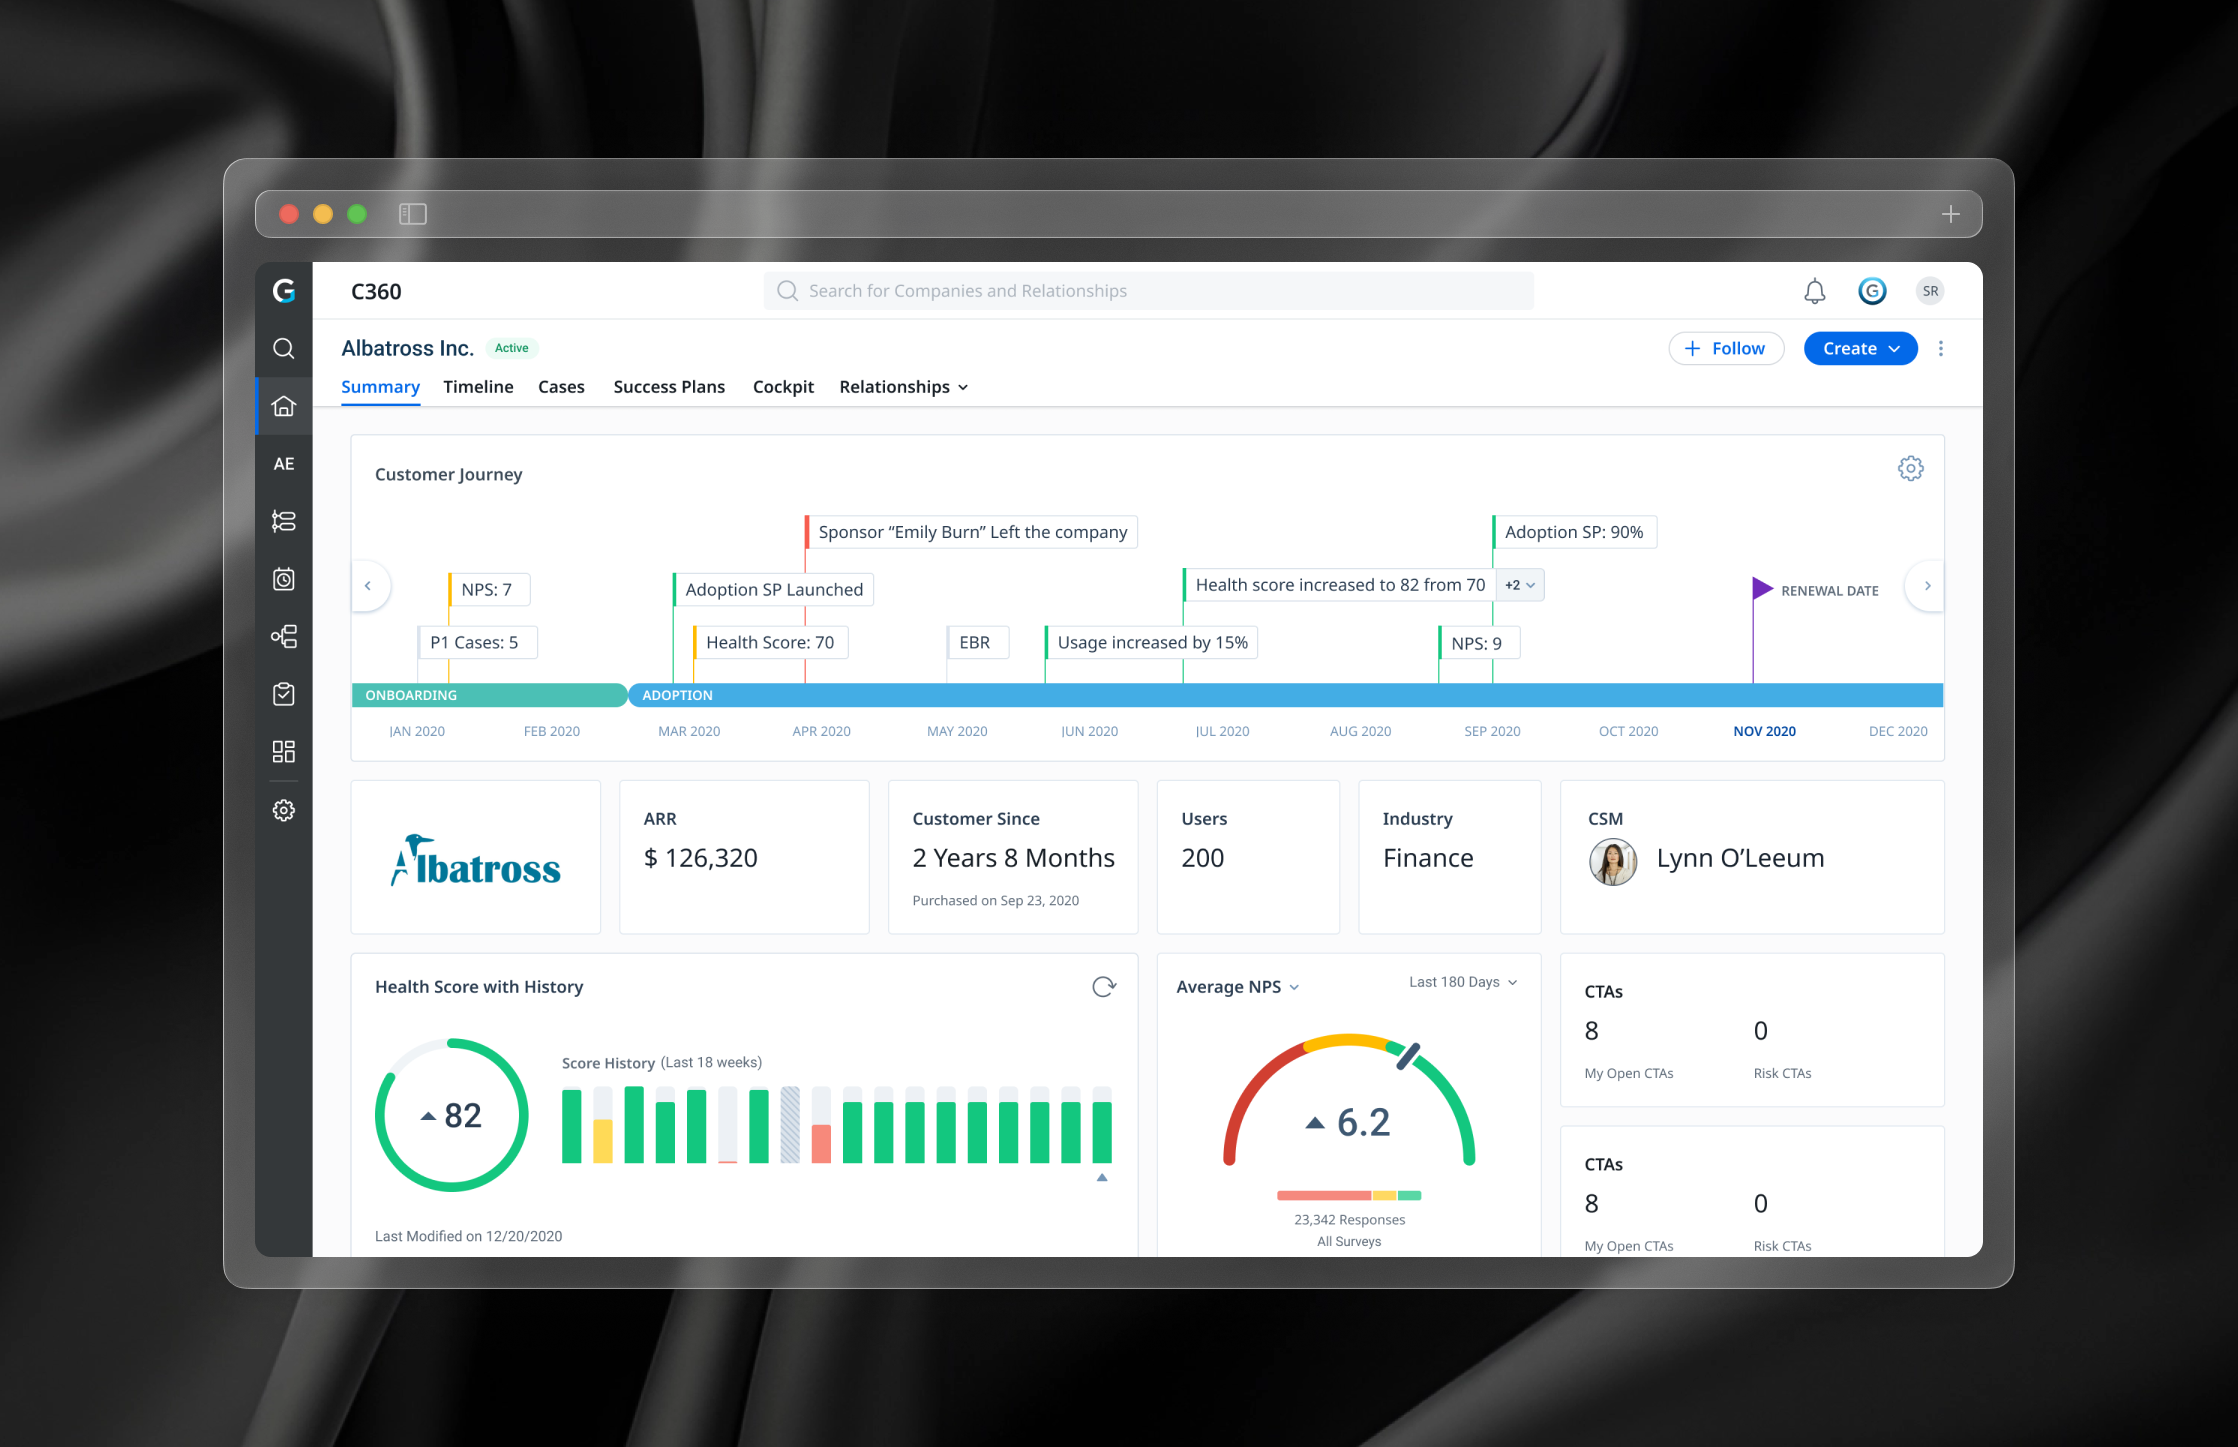The image size is (2238, 1447).
Task: Open Last 180 Days range dropdown
Action: tap(1463, 982)
